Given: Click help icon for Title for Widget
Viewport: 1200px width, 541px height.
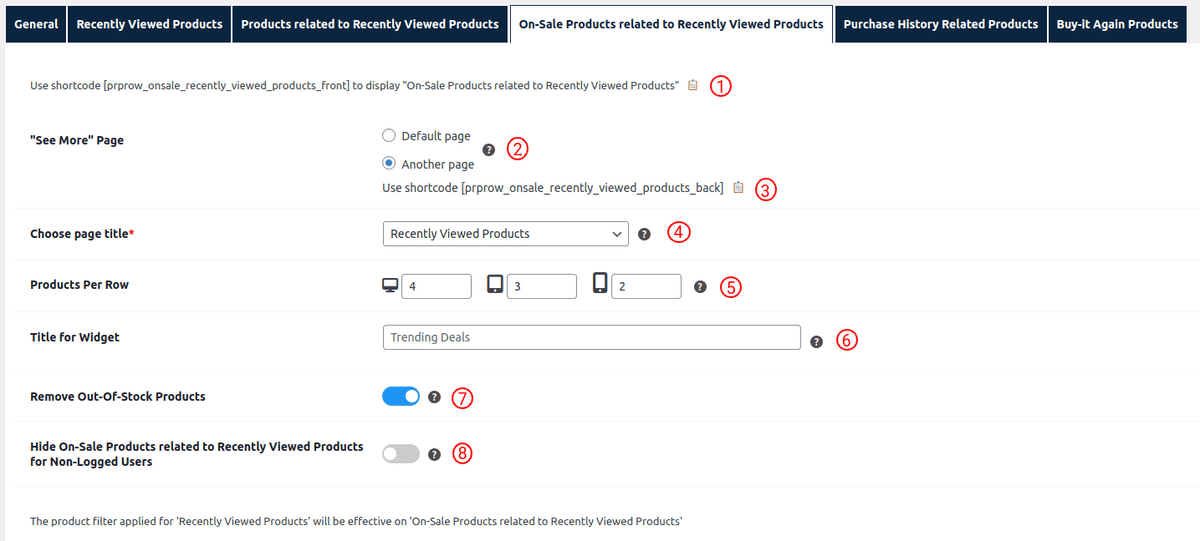Looking at the screenshot, I should coord(816,341).
